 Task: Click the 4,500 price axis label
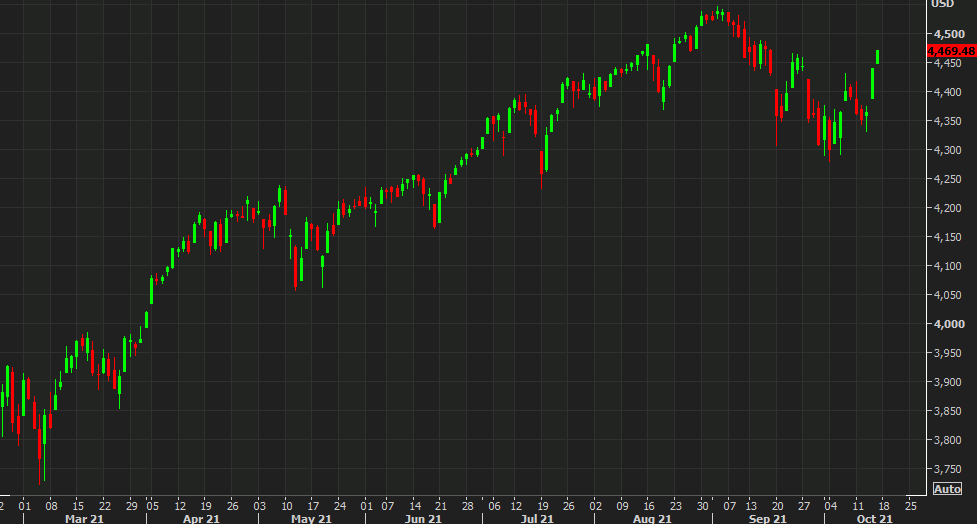pos(949,34)
